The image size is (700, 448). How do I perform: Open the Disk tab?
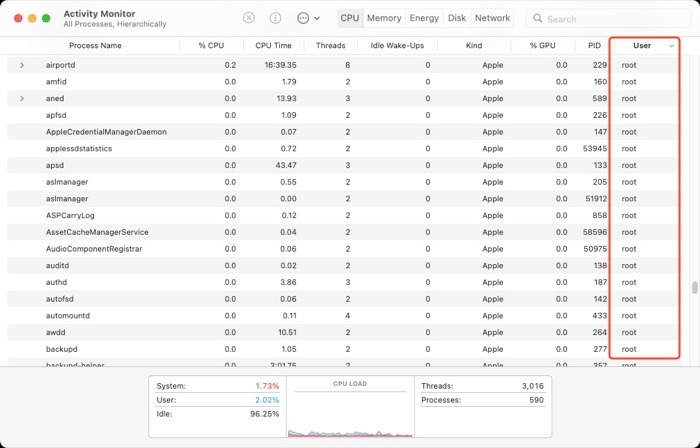coord(457,18)
